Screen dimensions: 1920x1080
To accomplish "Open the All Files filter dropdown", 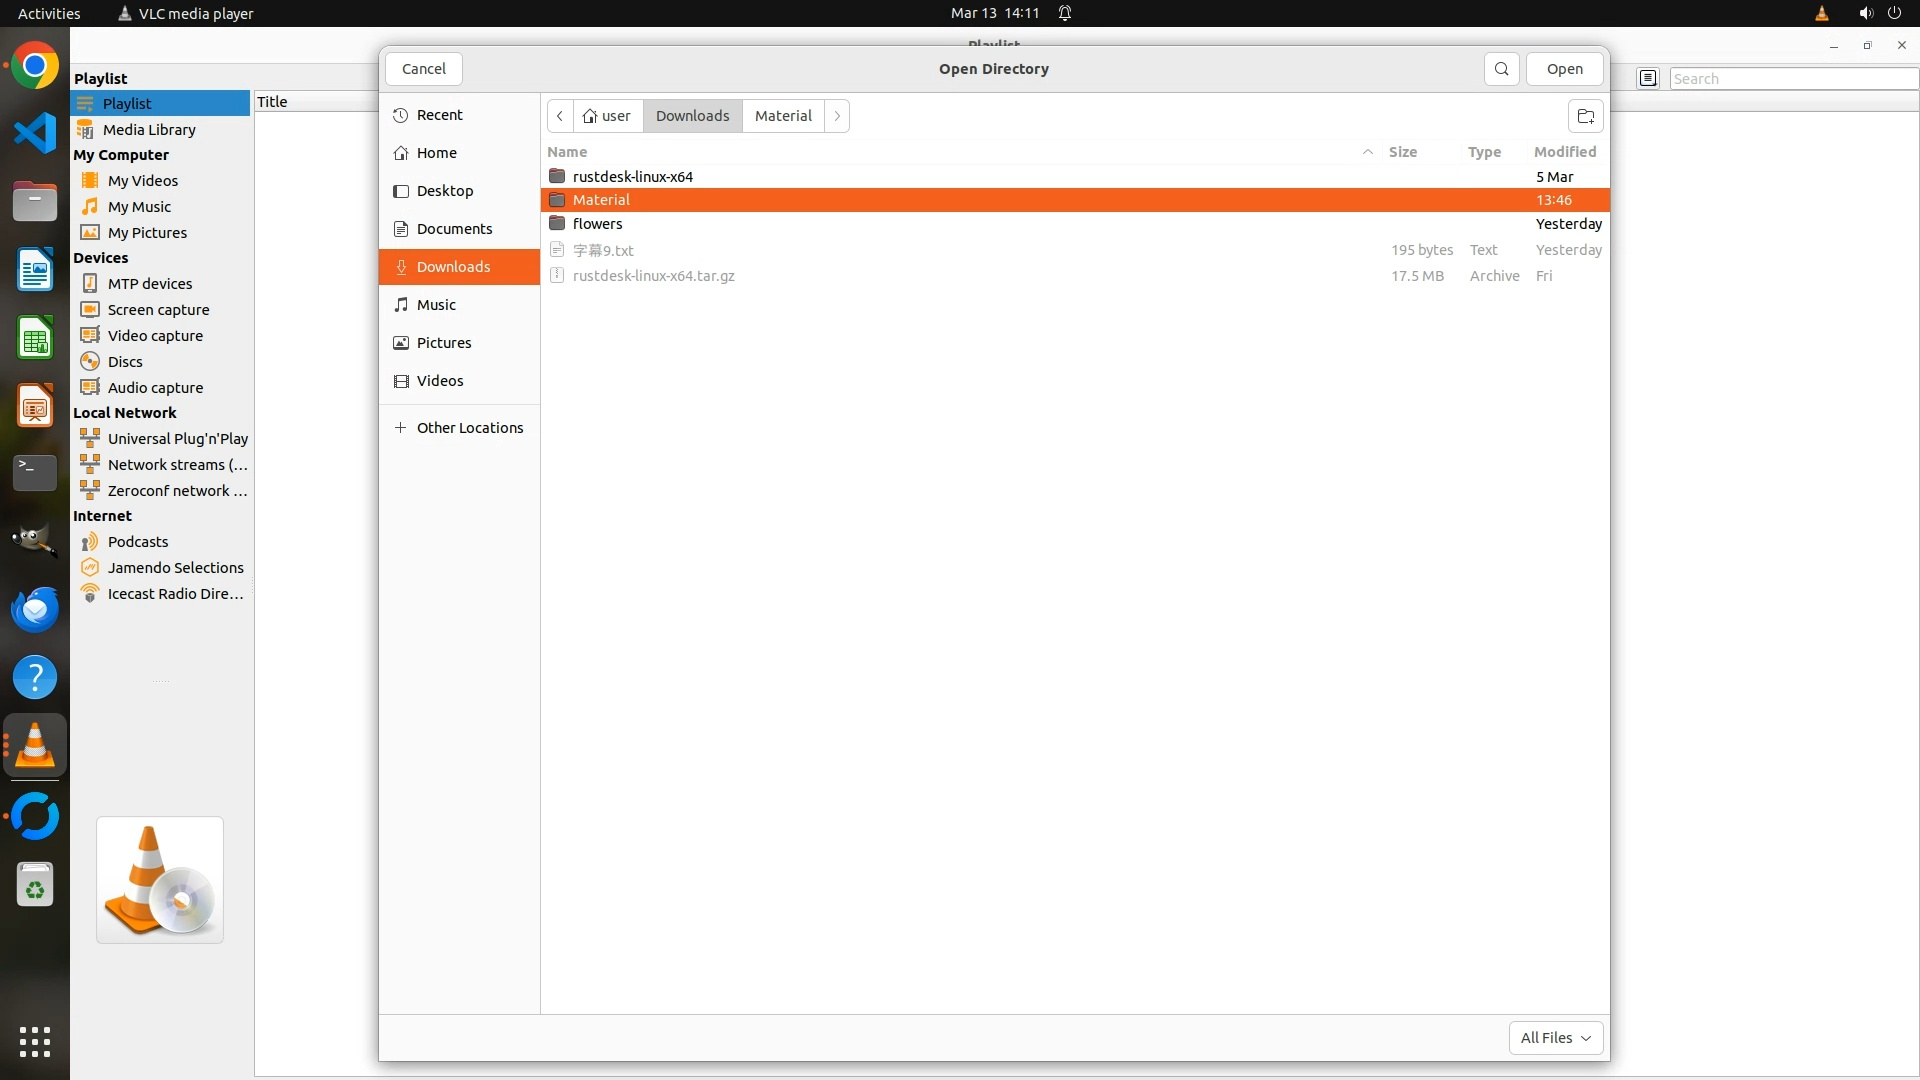I will (1555, 1038).
